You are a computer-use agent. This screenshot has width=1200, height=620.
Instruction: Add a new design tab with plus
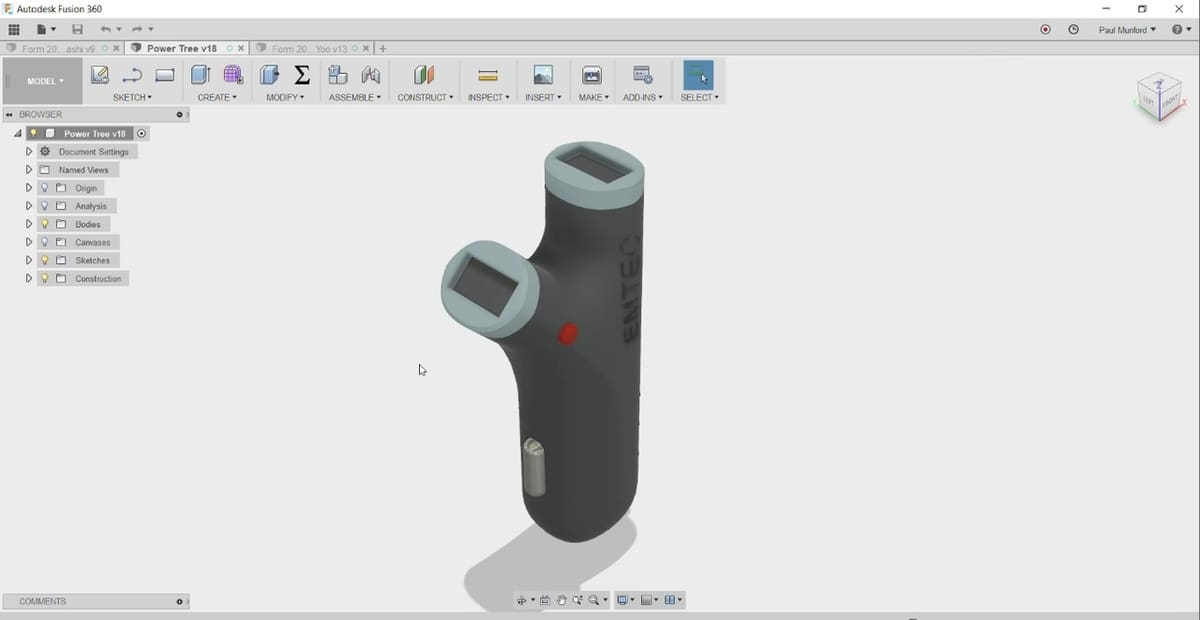pyautogui.click(x=383, y=48)
